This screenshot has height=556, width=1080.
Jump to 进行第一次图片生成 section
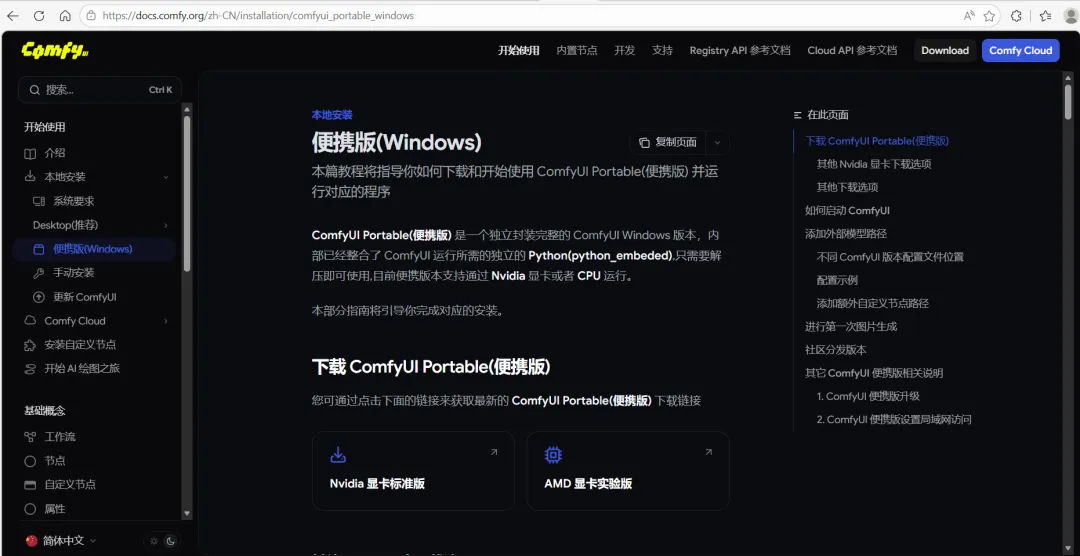point(851,327)
